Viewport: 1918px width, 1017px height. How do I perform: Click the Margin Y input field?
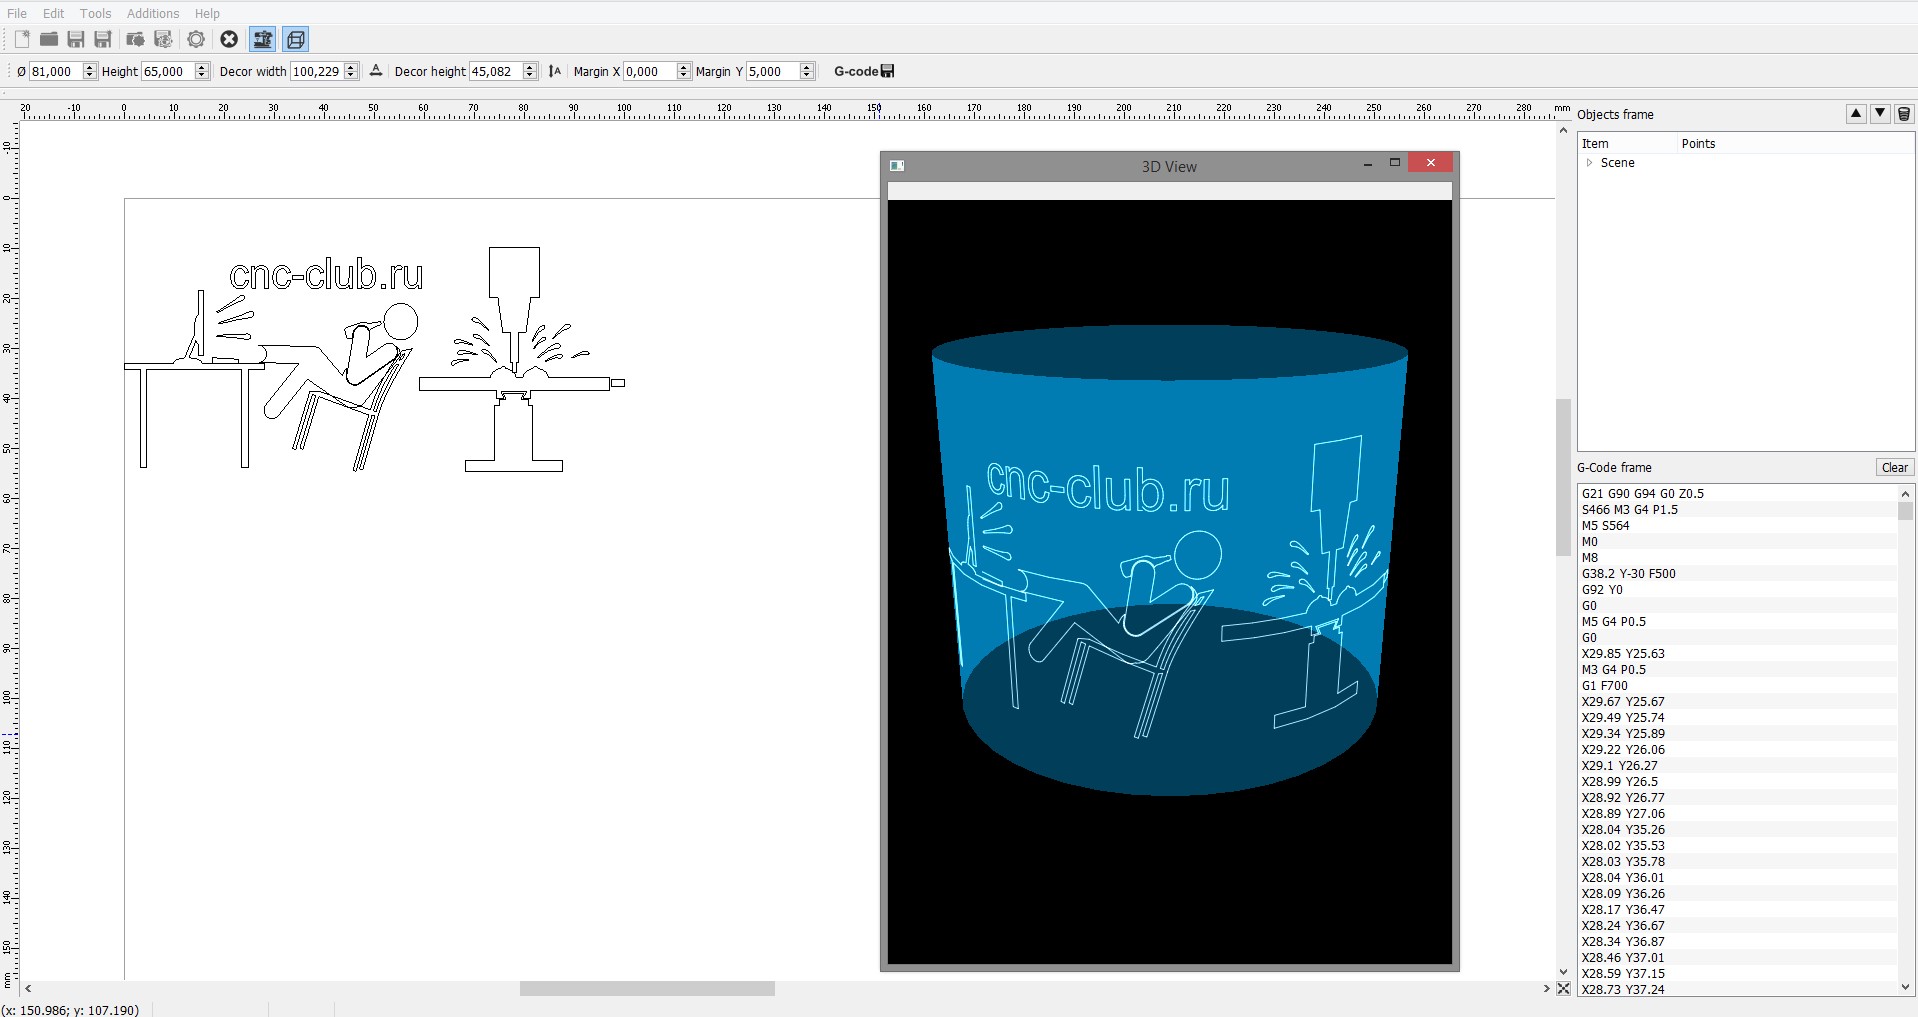pyautogui.click(x=773, y=71)
